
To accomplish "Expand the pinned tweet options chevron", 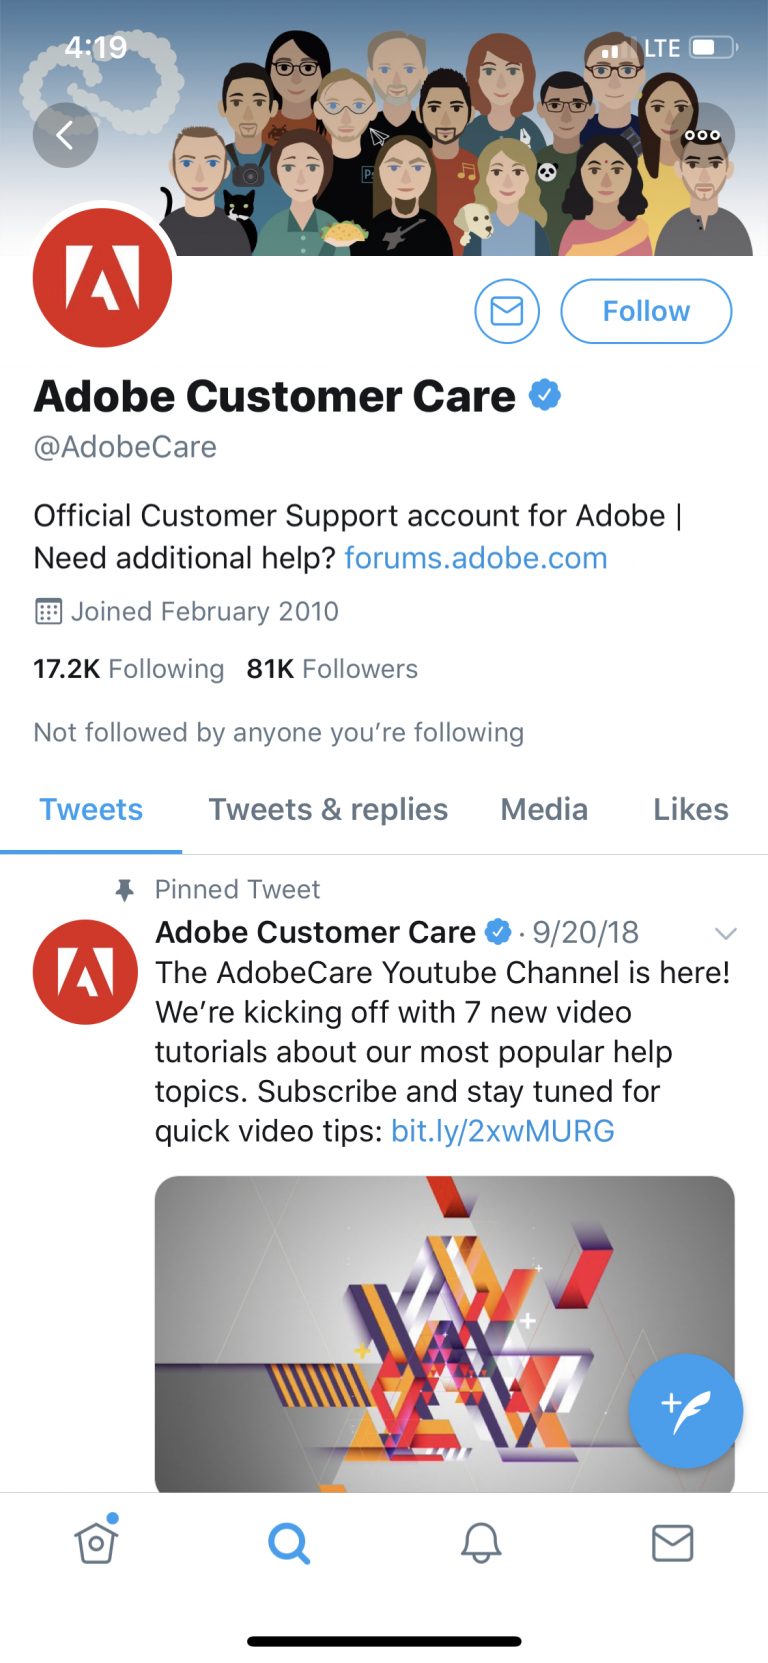I will pos(725,934).
